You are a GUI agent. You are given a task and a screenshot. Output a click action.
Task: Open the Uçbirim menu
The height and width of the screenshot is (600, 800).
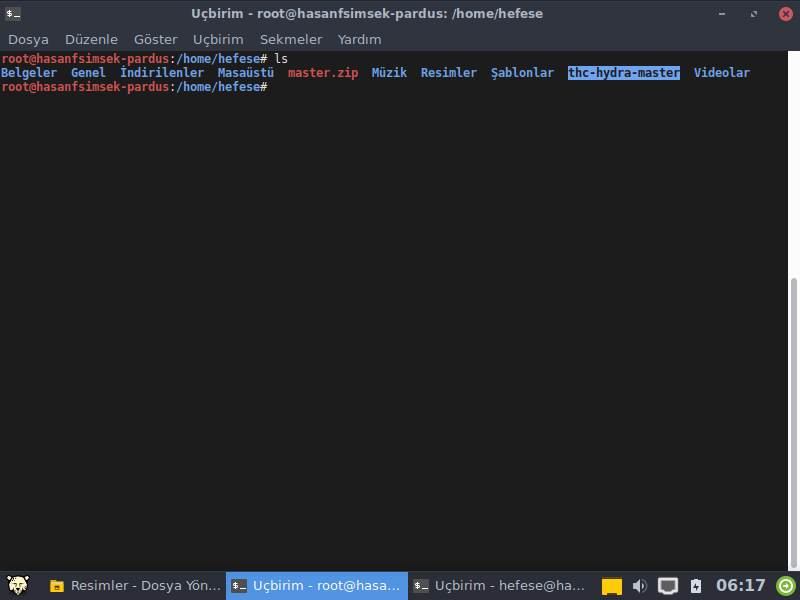click(x=218, y=39)
